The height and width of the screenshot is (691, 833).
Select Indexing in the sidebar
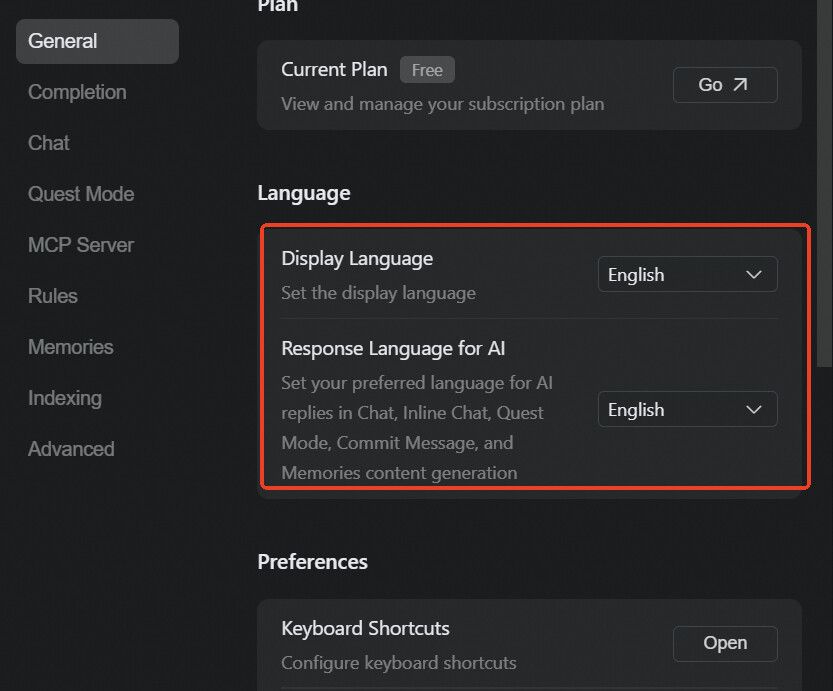coord(65,398)
